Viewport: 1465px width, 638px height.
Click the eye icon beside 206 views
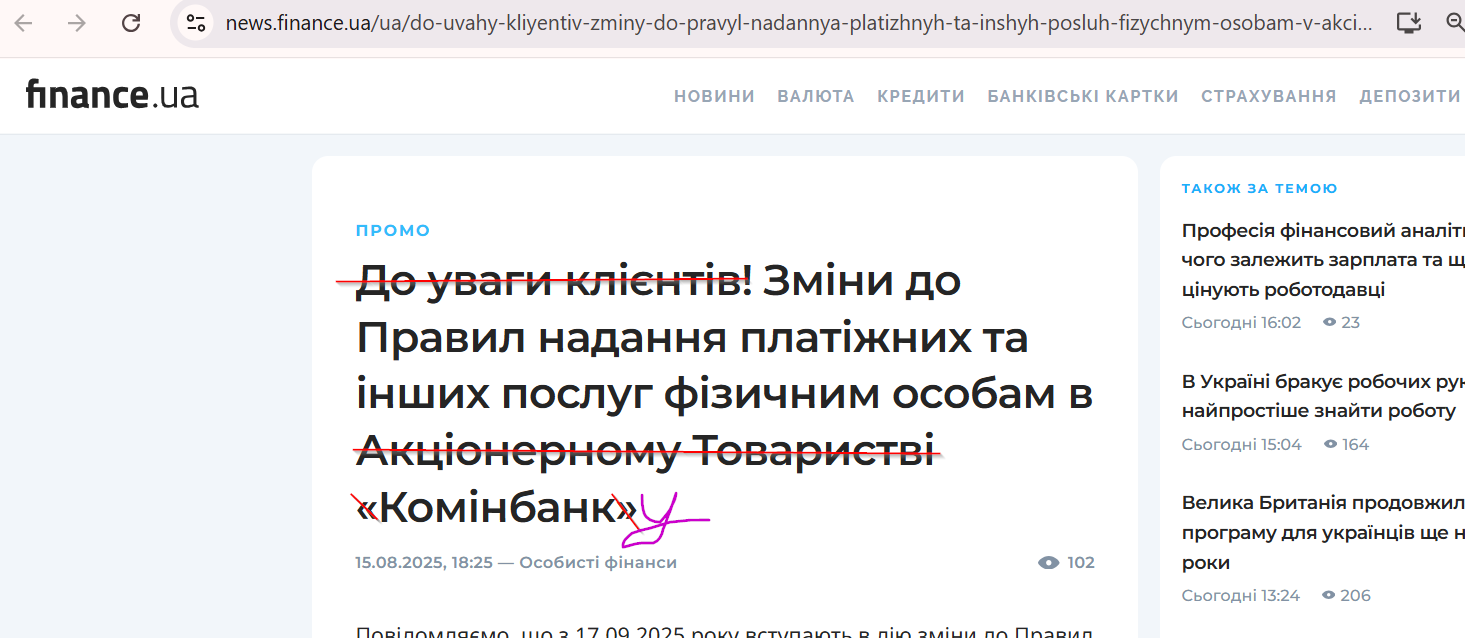click(1329, 596)
